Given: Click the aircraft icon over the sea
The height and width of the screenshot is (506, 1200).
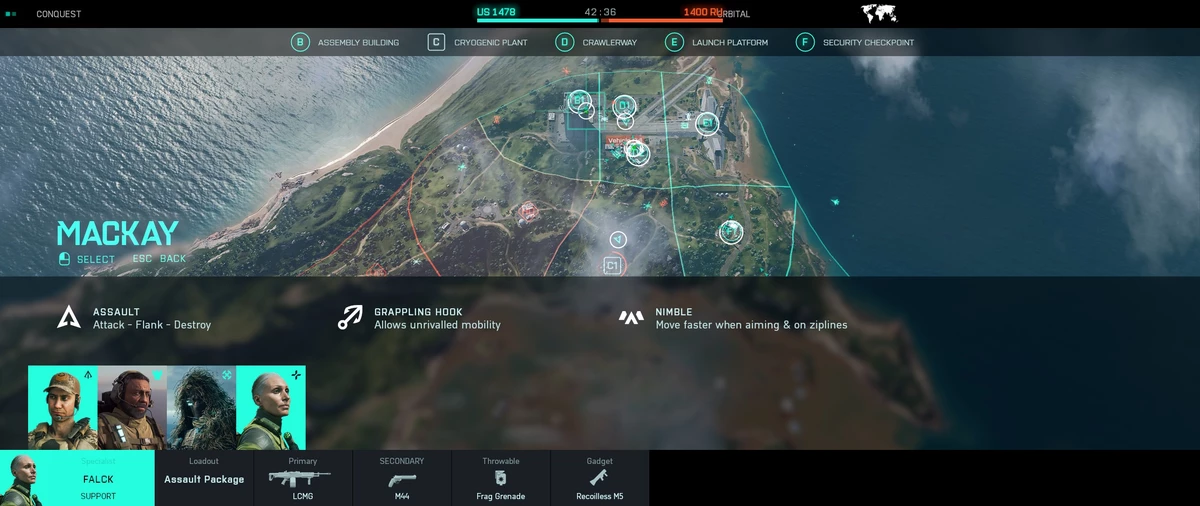Looking at the screenshot, I should [835, 202].
